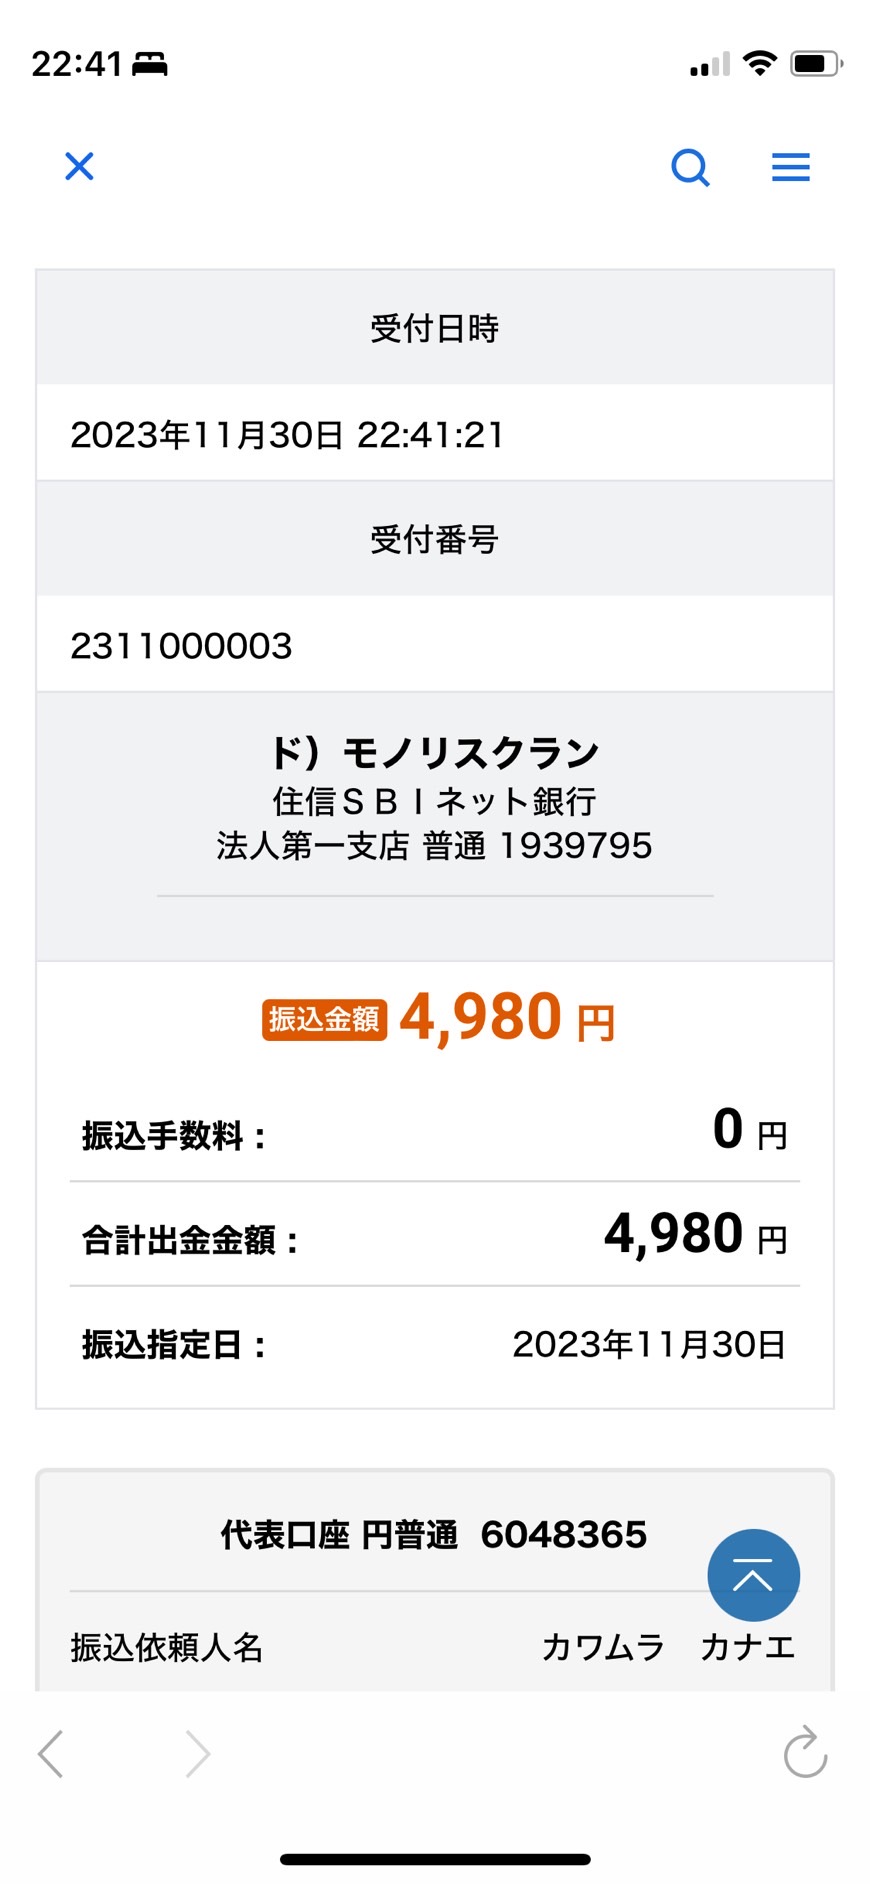The height and width of the screenshot is (1884, 870).
Task: Tap the battery indicator in status bar
Action: pos(817,64)
